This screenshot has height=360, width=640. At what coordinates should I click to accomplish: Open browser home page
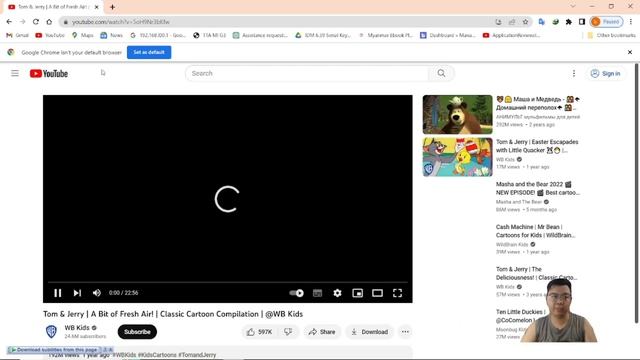[x=49, y=22]
